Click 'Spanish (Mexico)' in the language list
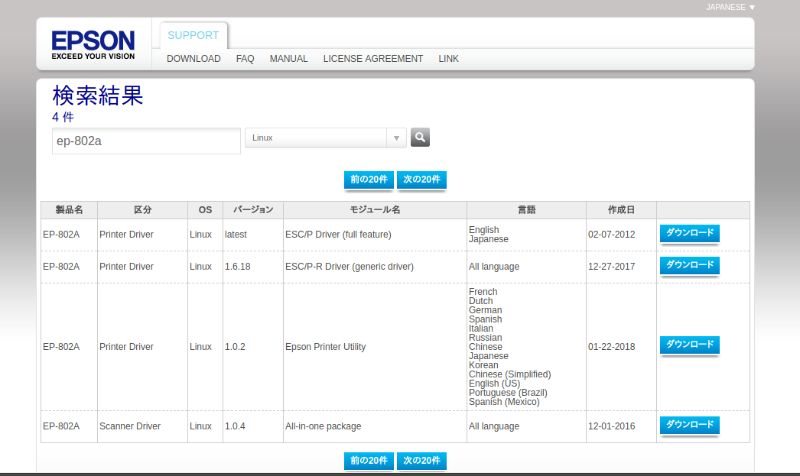The height and width of the screenshot is (476, 800). tap(504, 402)
